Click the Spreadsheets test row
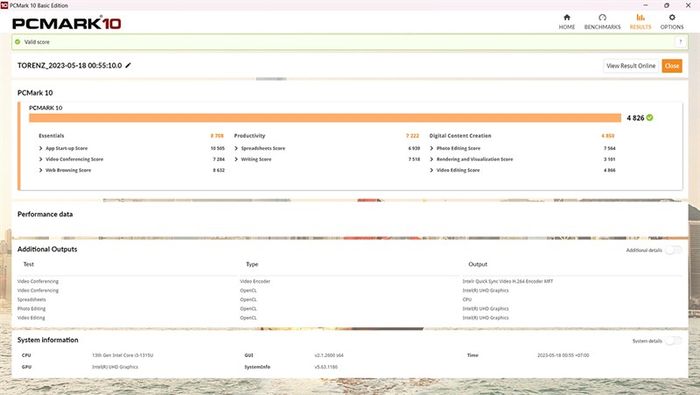The image size is (700, 395). click(x=32, y=299)
